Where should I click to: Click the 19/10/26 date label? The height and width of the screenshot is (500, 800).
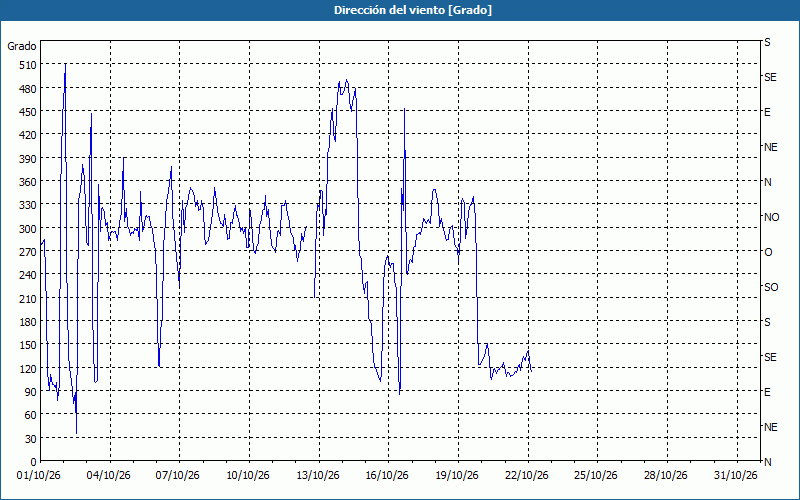[457, 476]
